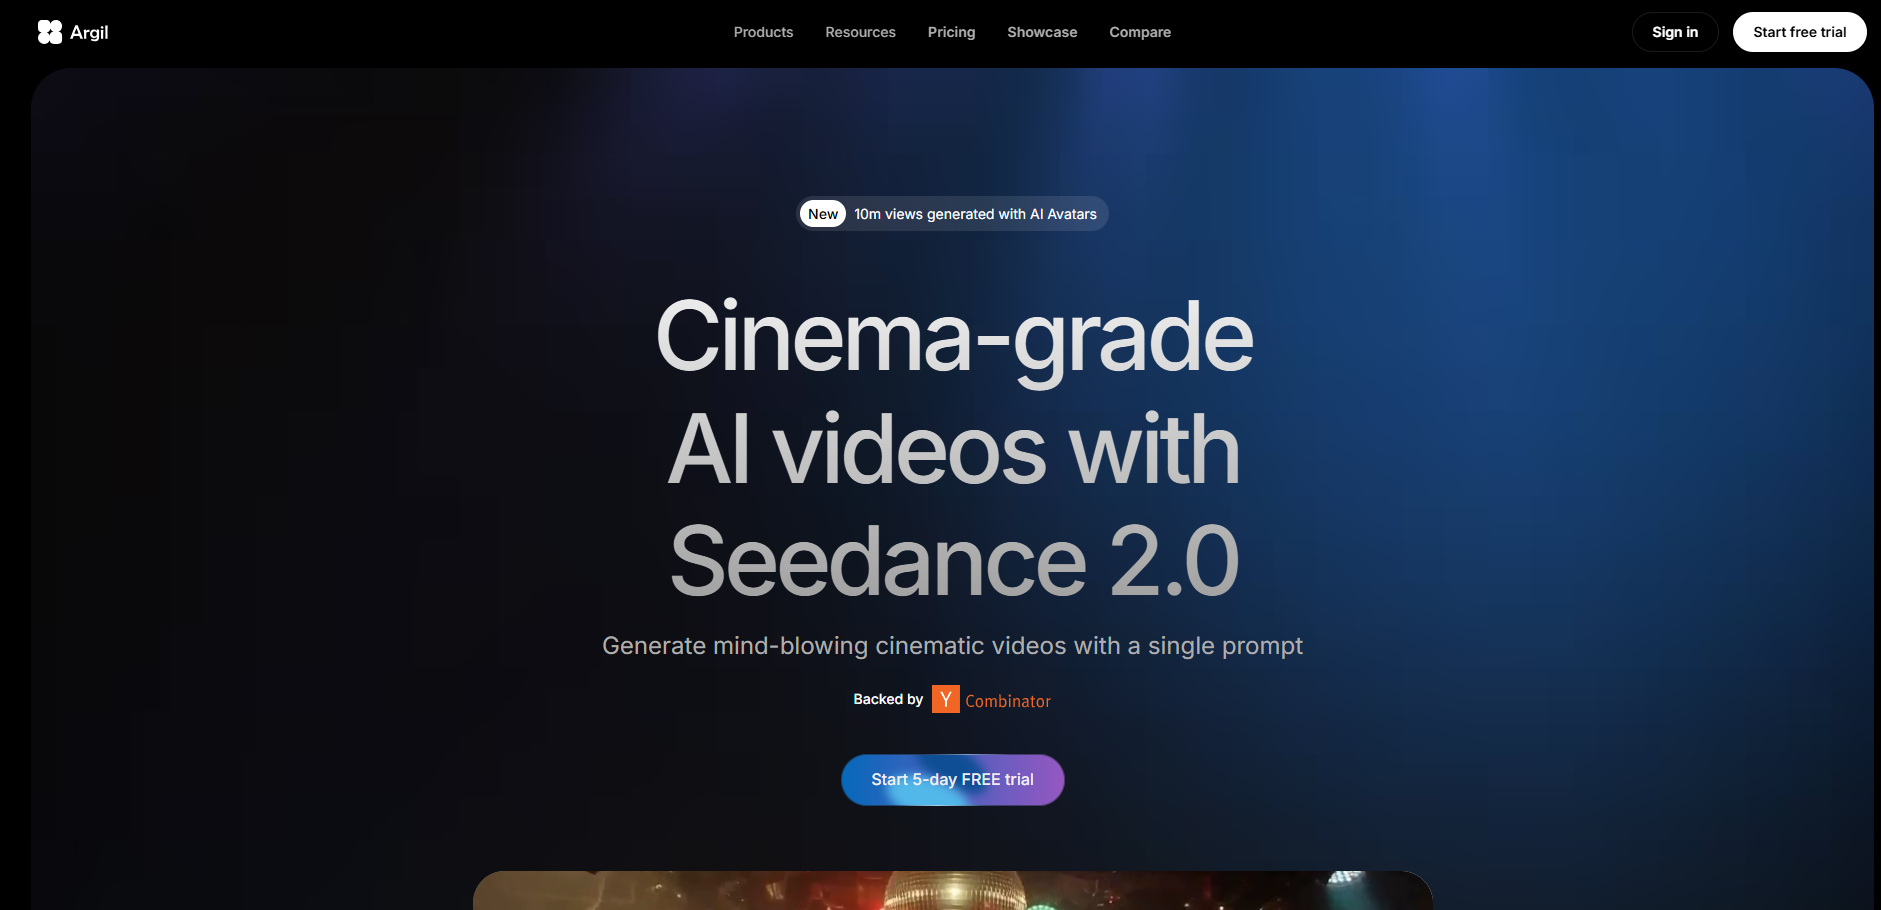Click the Cinema-grade headline line

click(x=954, y=338)
